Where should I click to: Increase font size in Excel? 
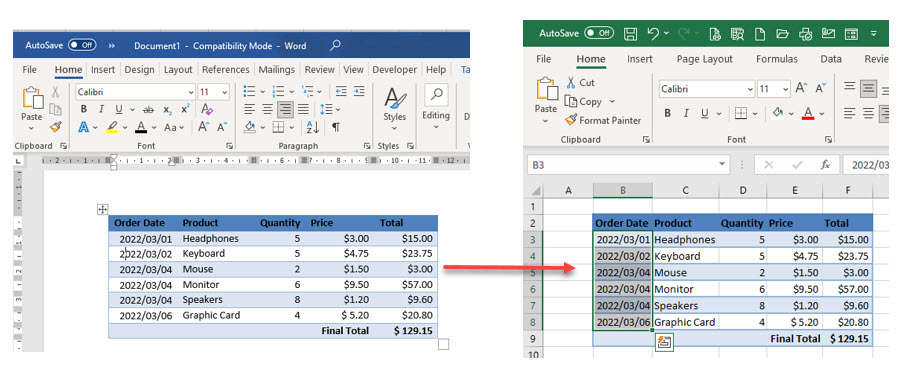click(x=801, y=89)
